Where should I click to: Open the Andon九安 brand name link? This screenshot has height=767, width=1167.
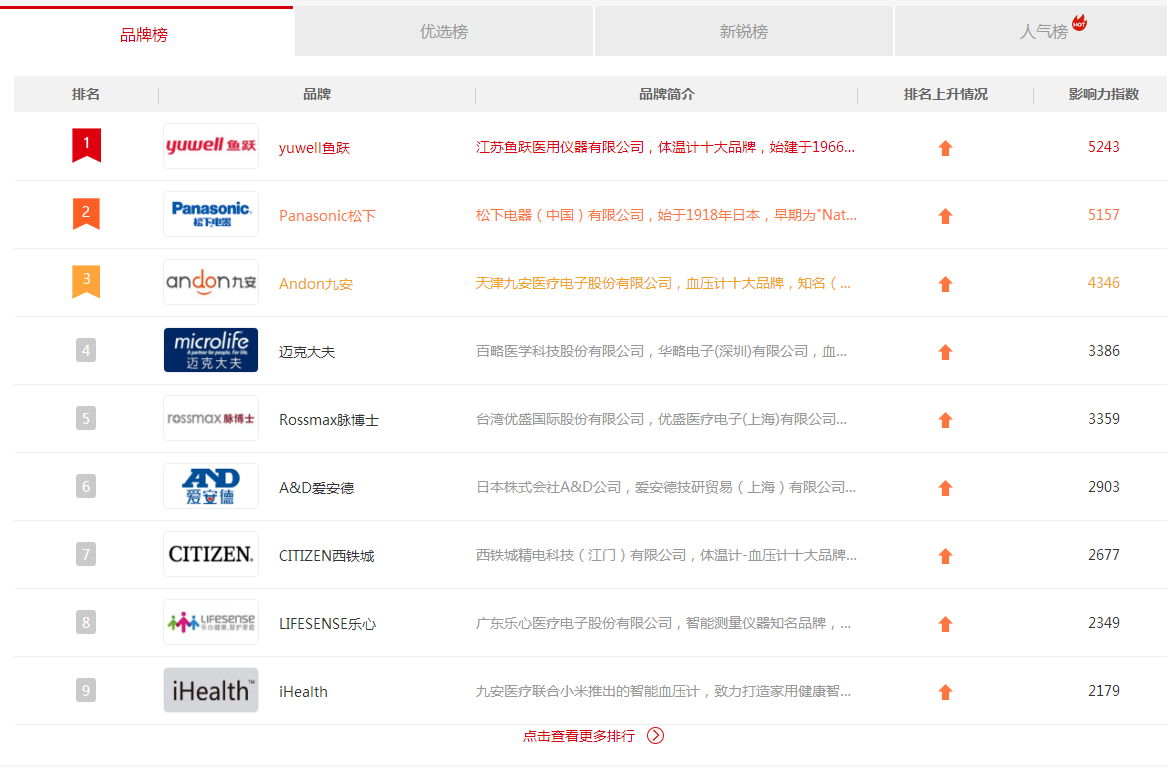point(316,283)
